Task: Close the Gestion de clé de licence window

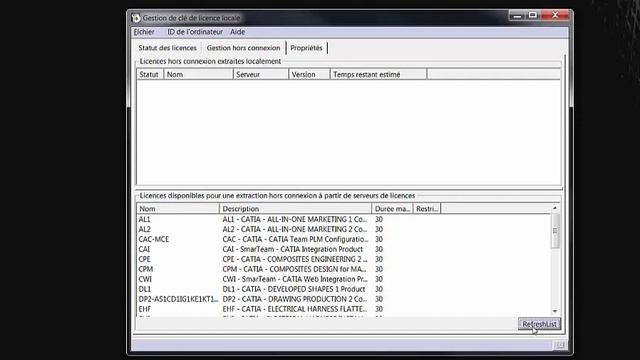Action: click(x=555, y=16)
